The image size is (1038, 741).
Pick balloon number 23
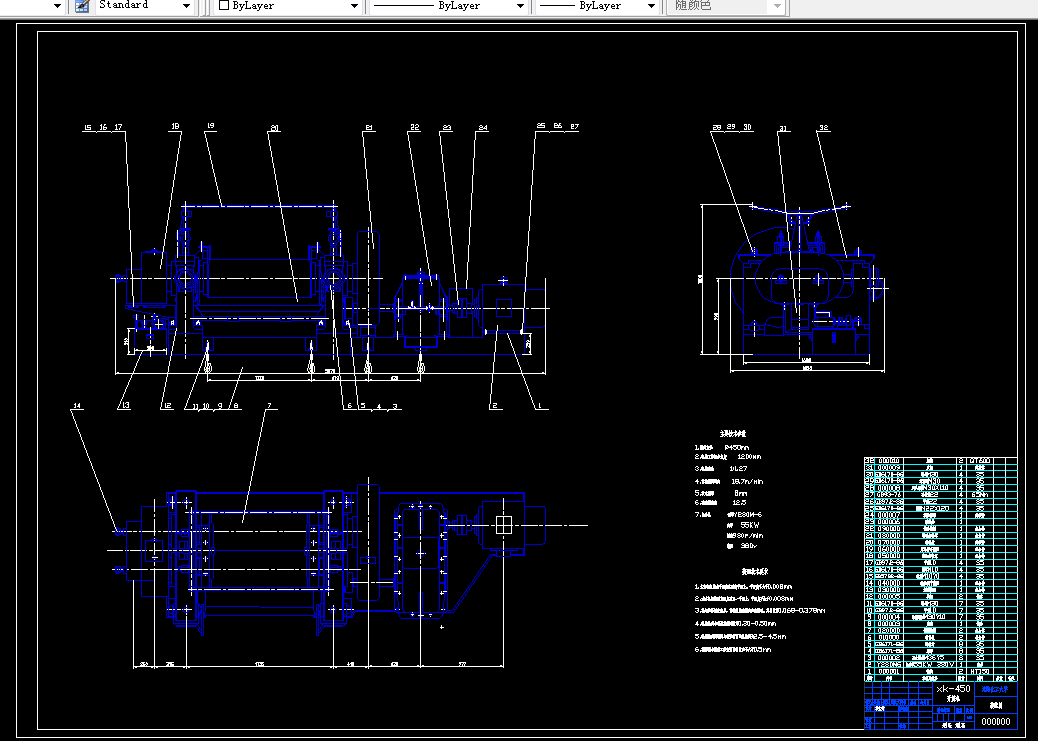coord(448,128)
